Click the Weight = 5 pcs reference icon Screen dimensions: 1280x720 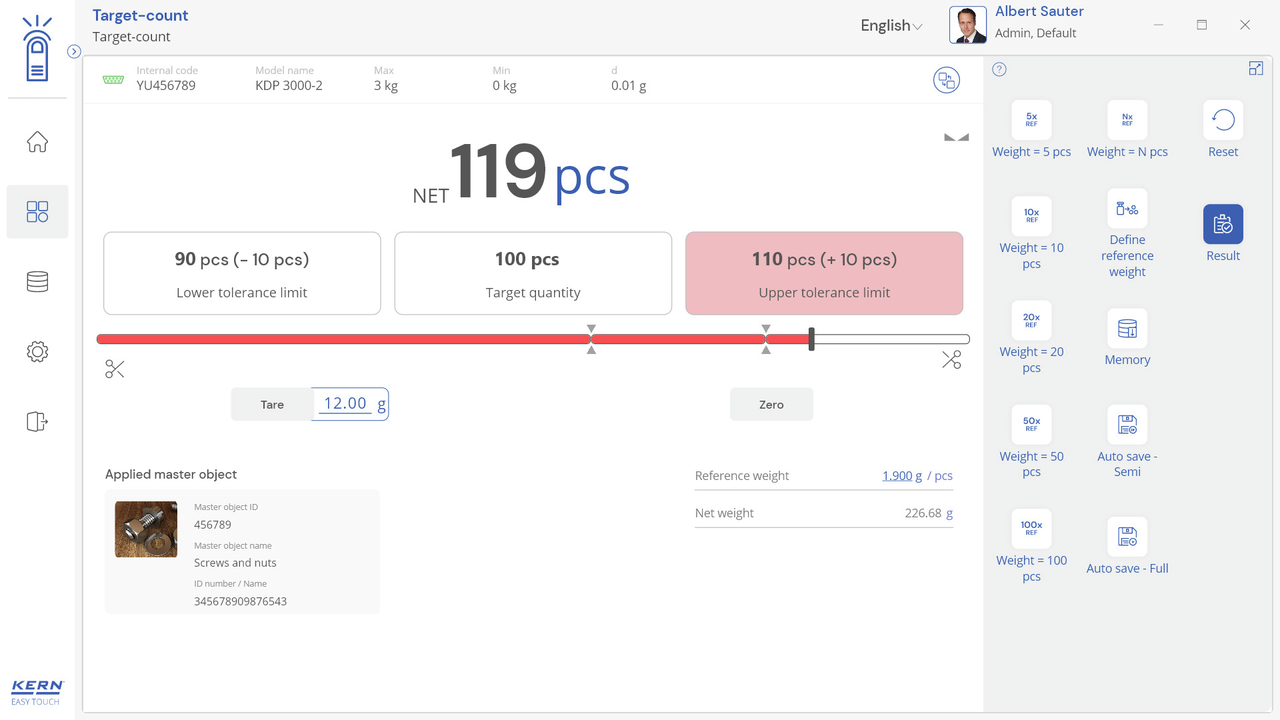tap(1031, 120)
